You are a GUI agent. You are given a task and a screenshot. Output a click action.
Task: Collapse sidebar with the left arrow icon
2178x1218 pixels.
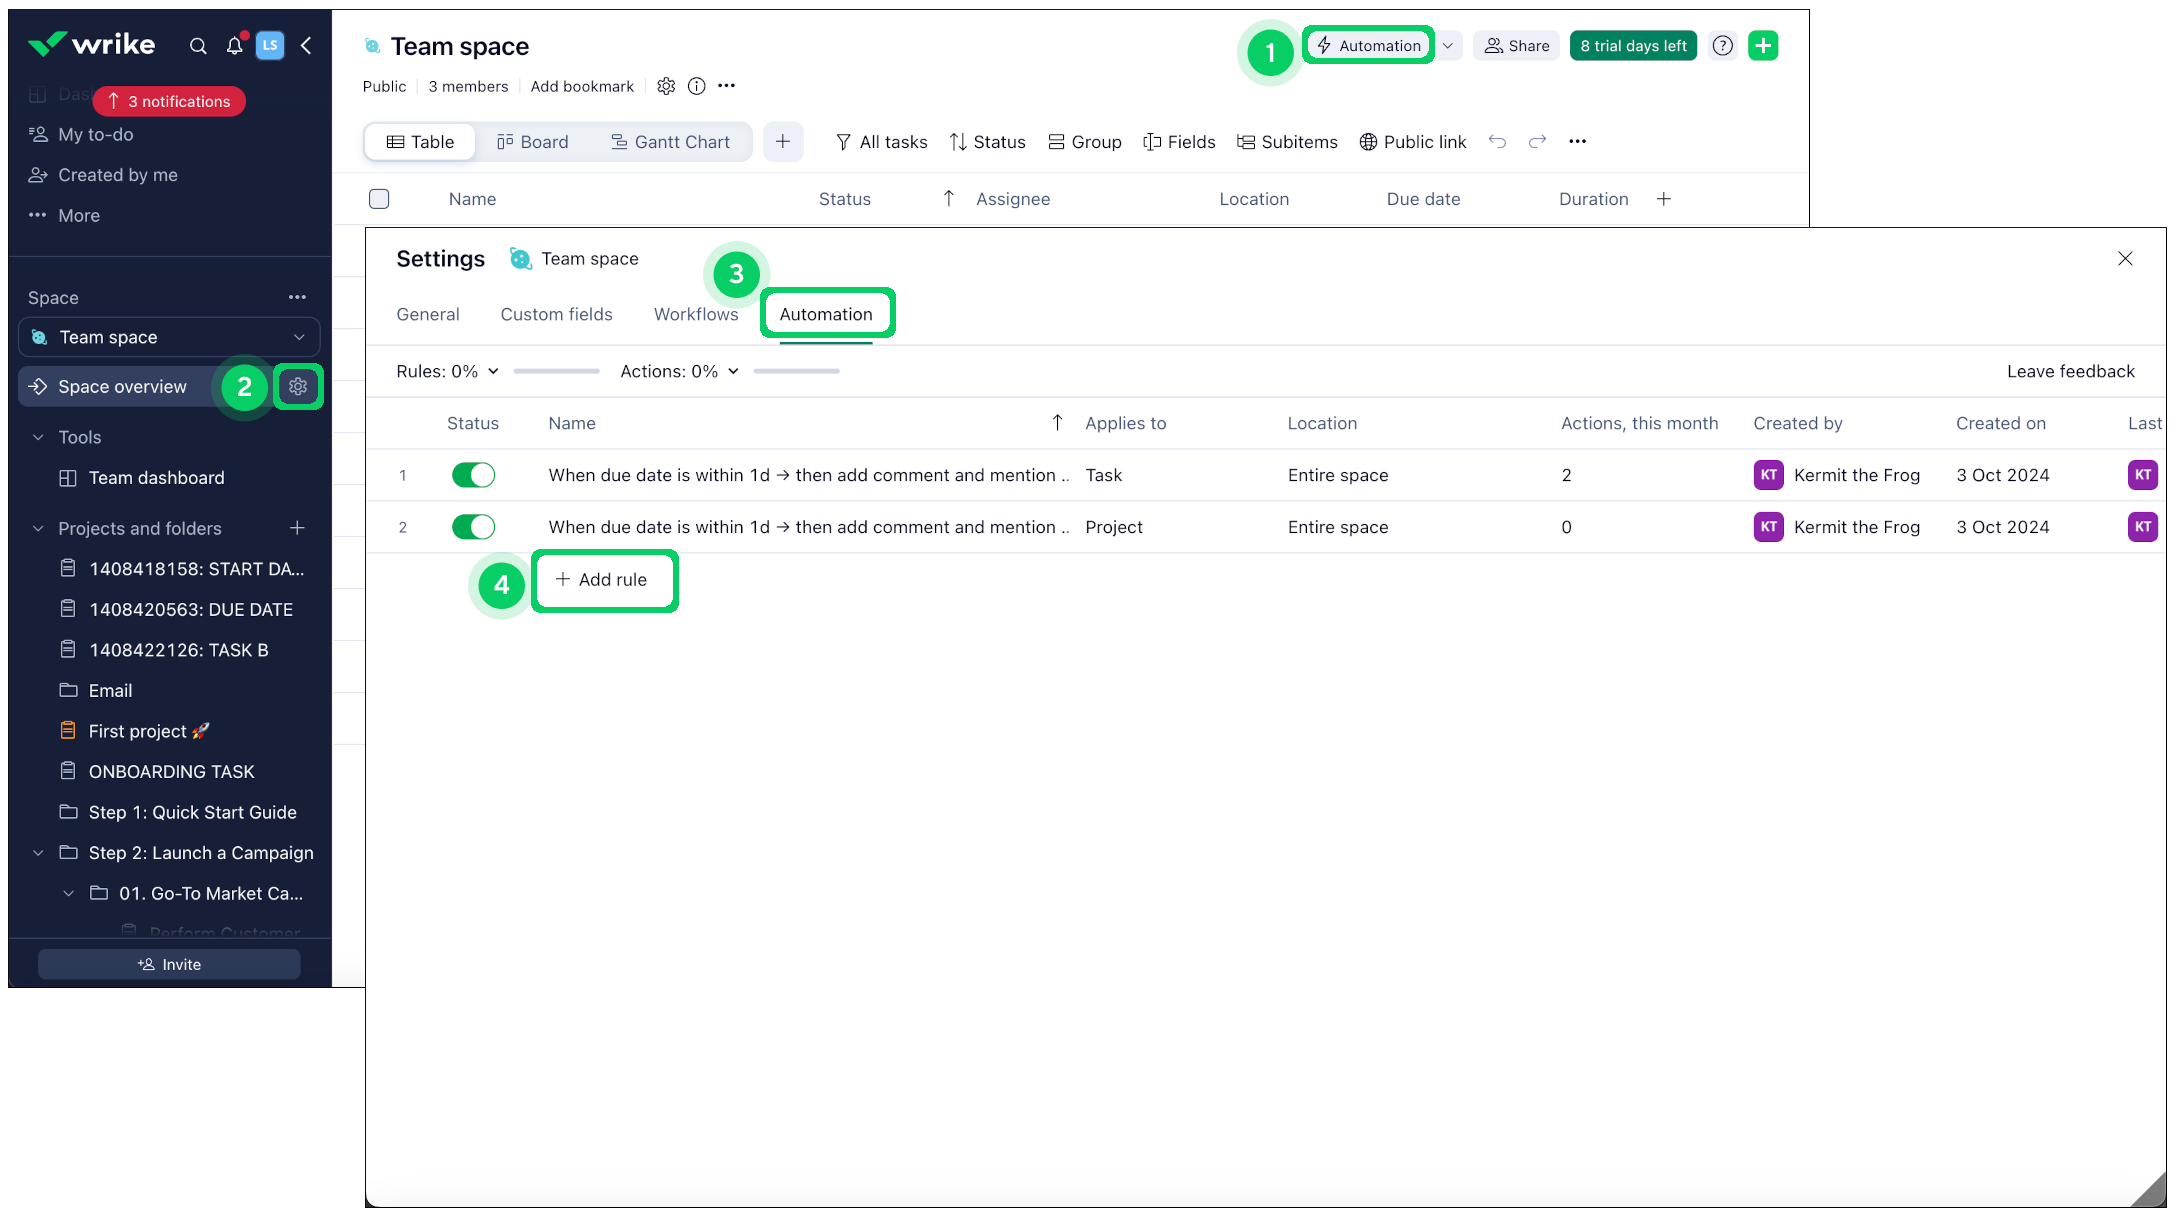point(306,46)
